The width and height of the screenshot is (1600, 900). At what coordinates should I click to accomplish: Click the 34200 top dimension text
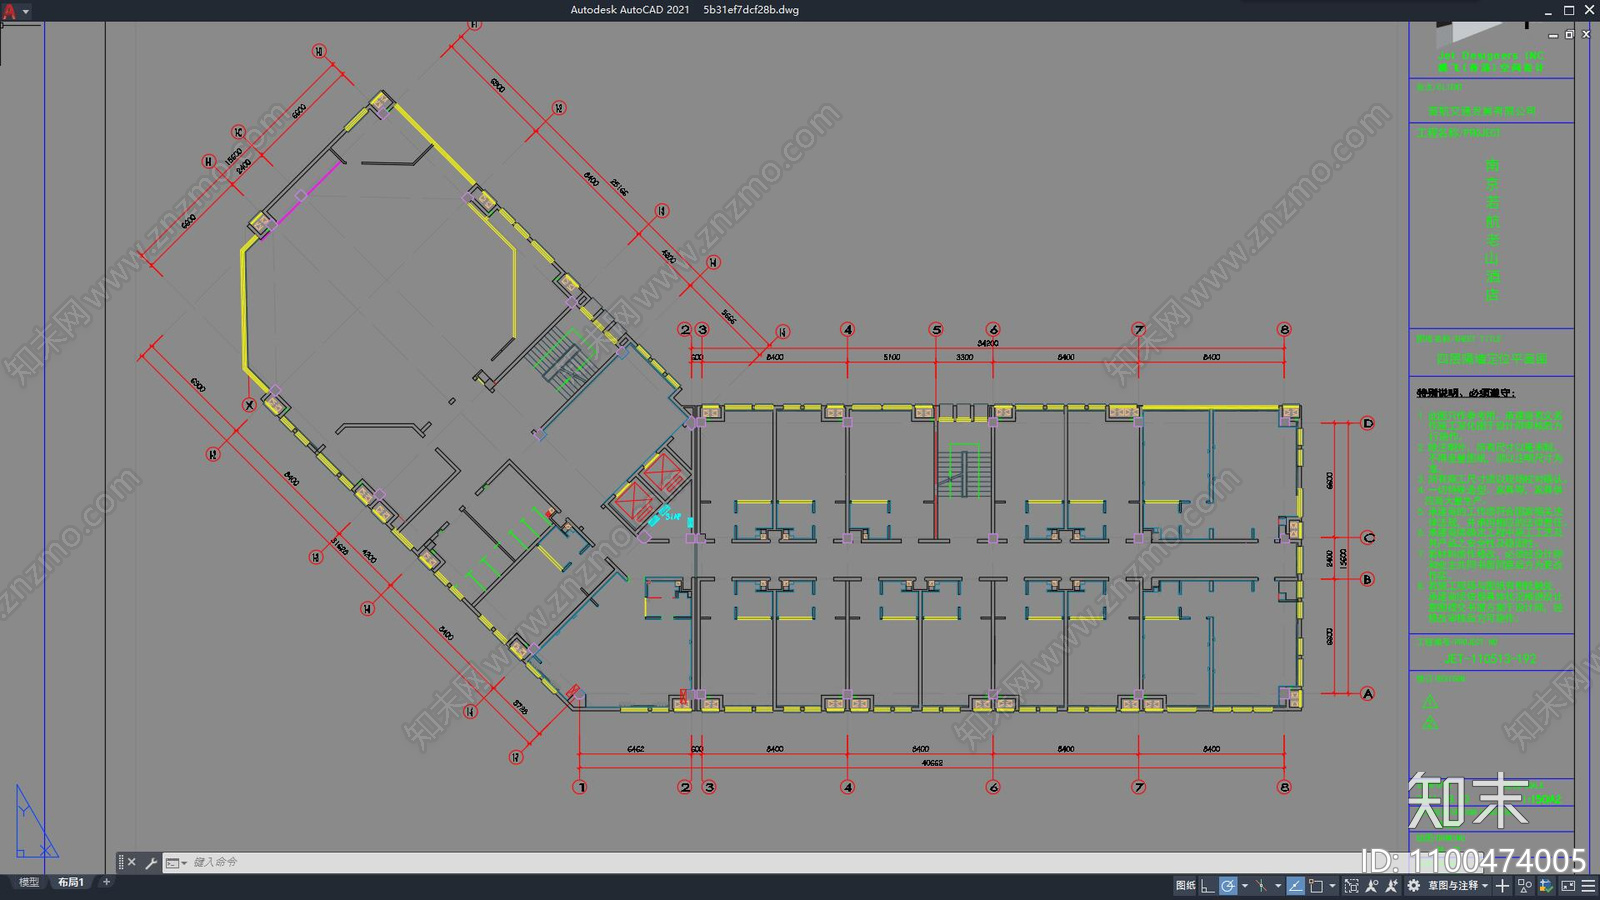988,343
